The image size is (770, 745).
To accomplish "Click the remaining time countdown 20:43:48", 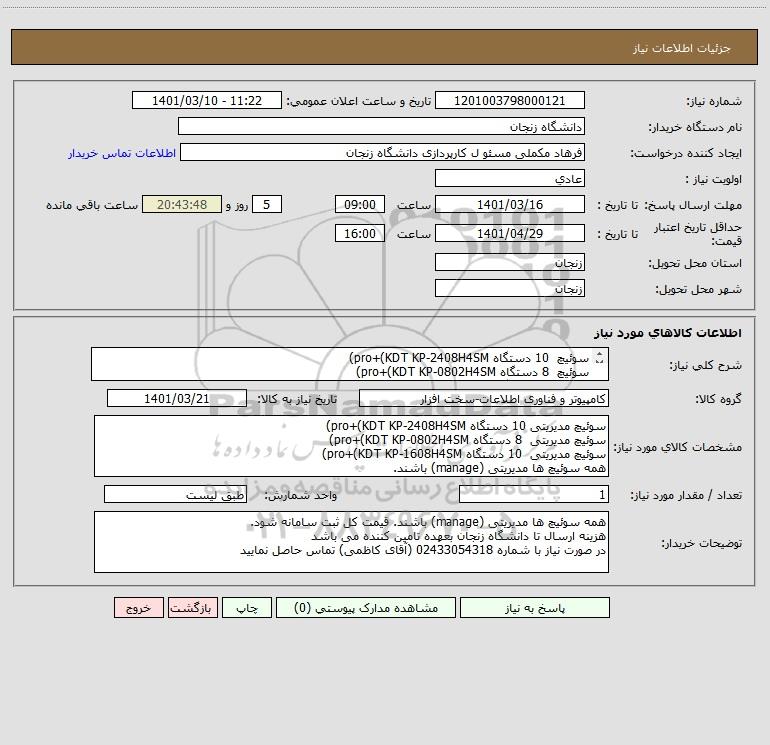I will coord(182,204).
